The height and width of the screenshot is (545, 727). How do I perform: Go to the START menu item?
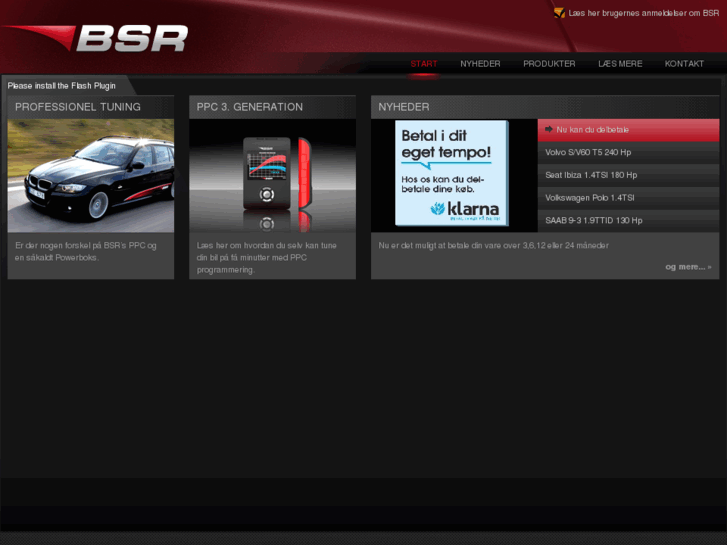point(423,64)
